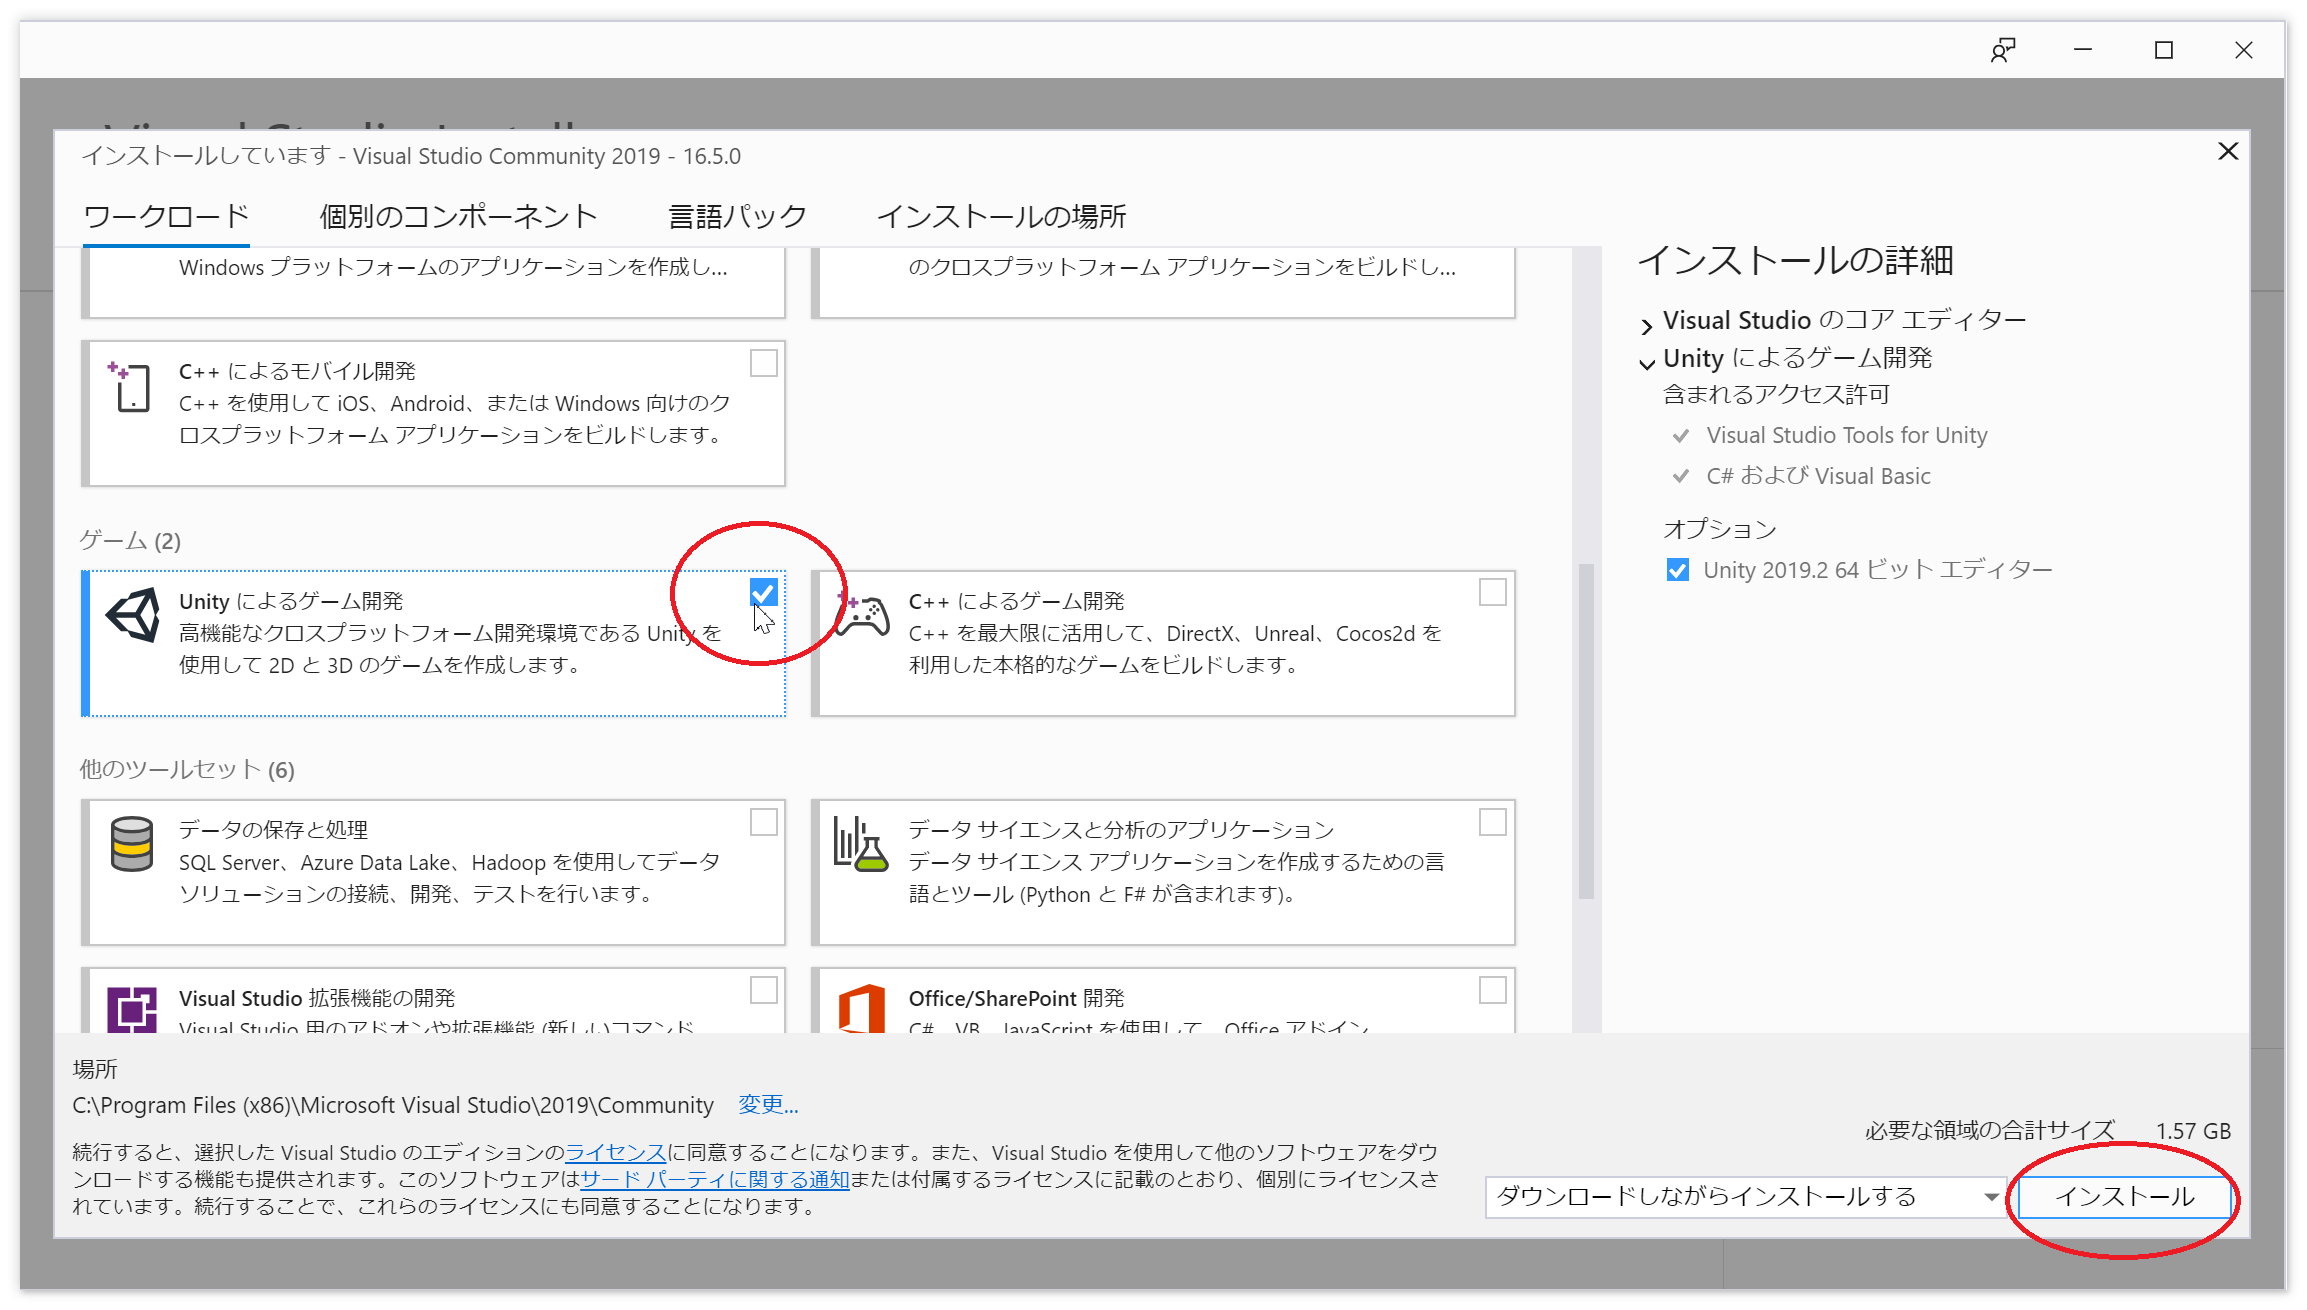Image resolution: width=2307 pixels, height=1310 pixels.
Task: Uncheck Unity 2019.2 64 ビット エディター option
Action: (1678, 570)
